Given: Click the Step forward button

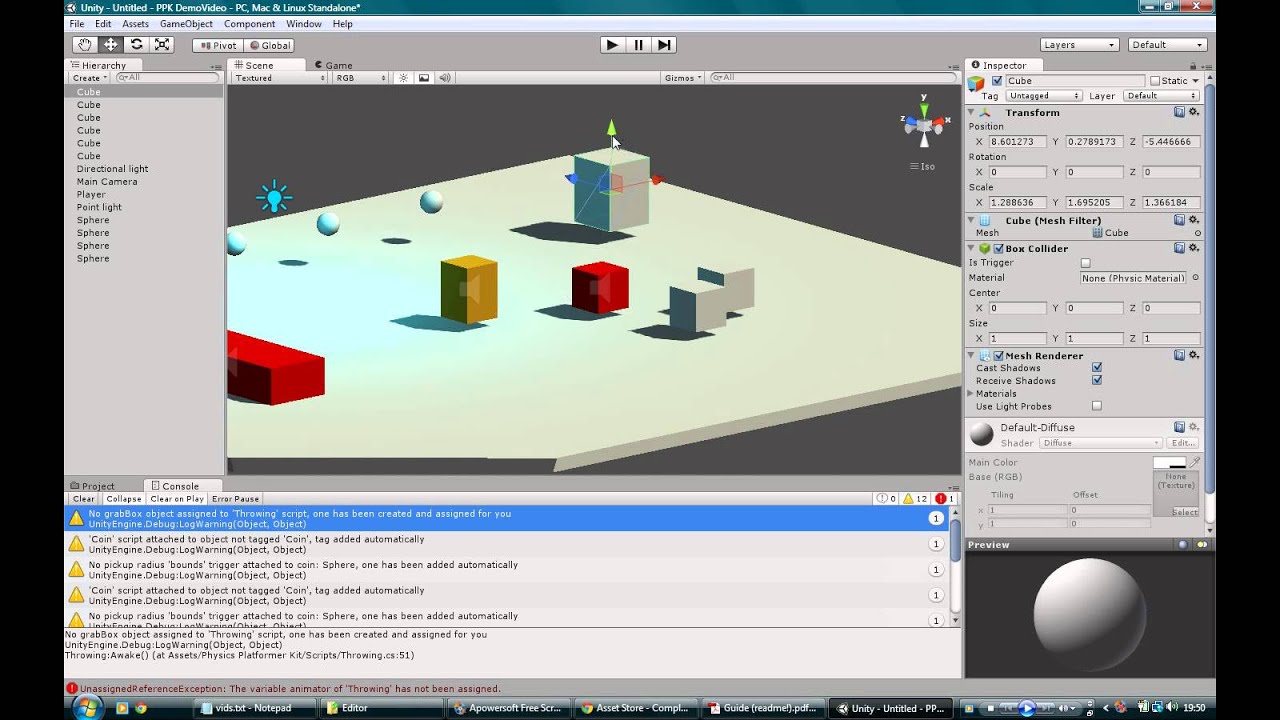Looking at the screenshot, I should 664,45.
